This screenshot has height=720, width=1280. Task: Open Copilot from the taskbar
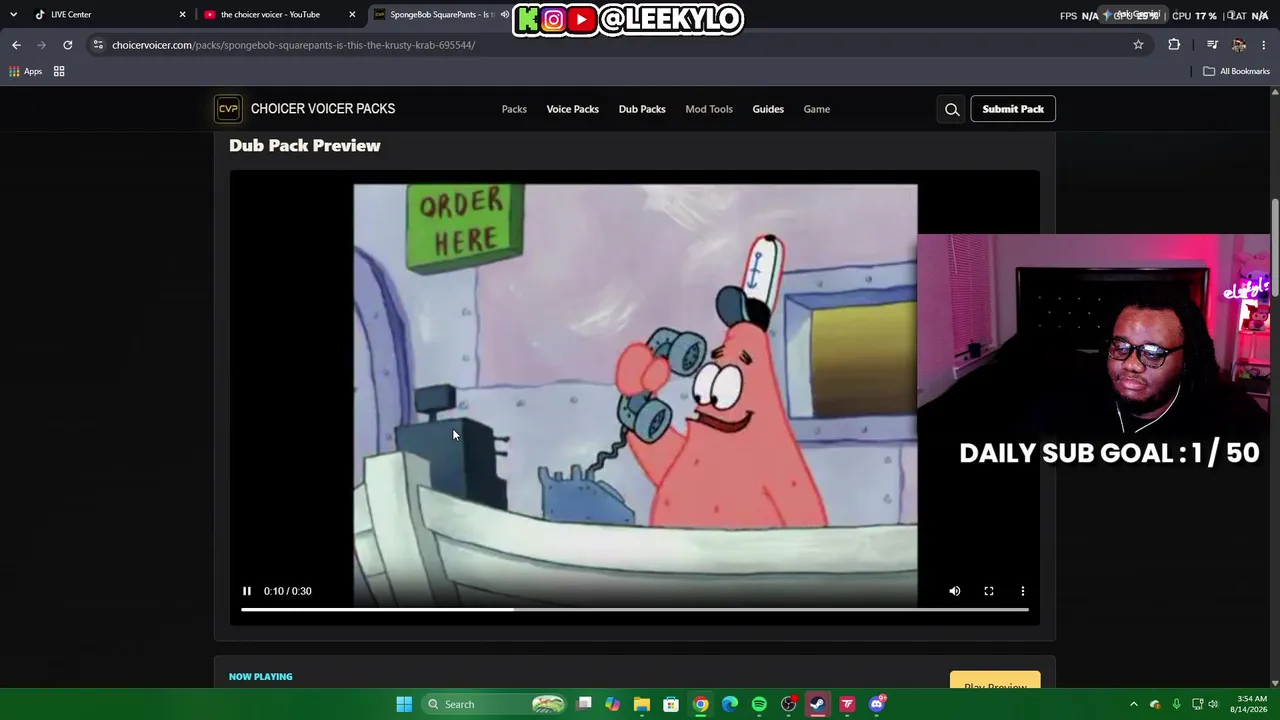[x=613, y=704]
